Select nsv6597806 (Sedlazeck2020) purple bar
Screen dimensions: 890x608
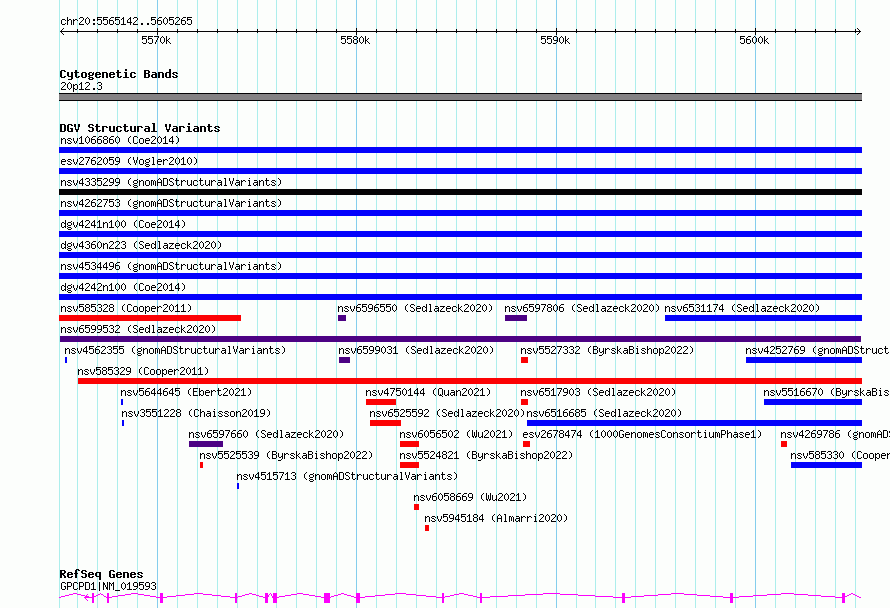tap(516, 318)
